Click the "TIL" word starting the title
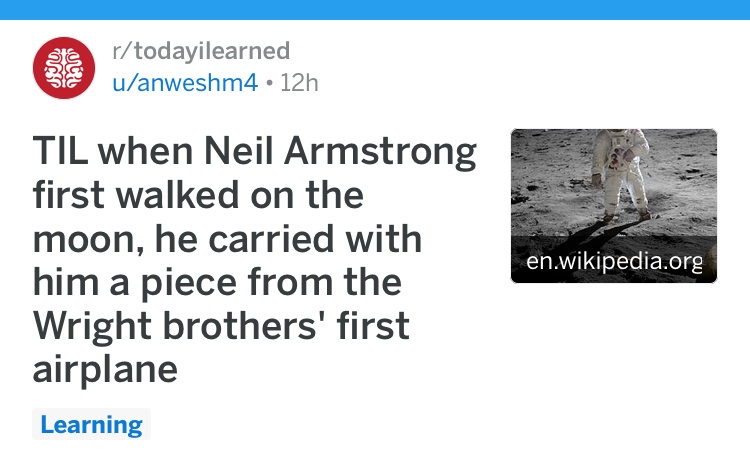 (x=60, y=151)
